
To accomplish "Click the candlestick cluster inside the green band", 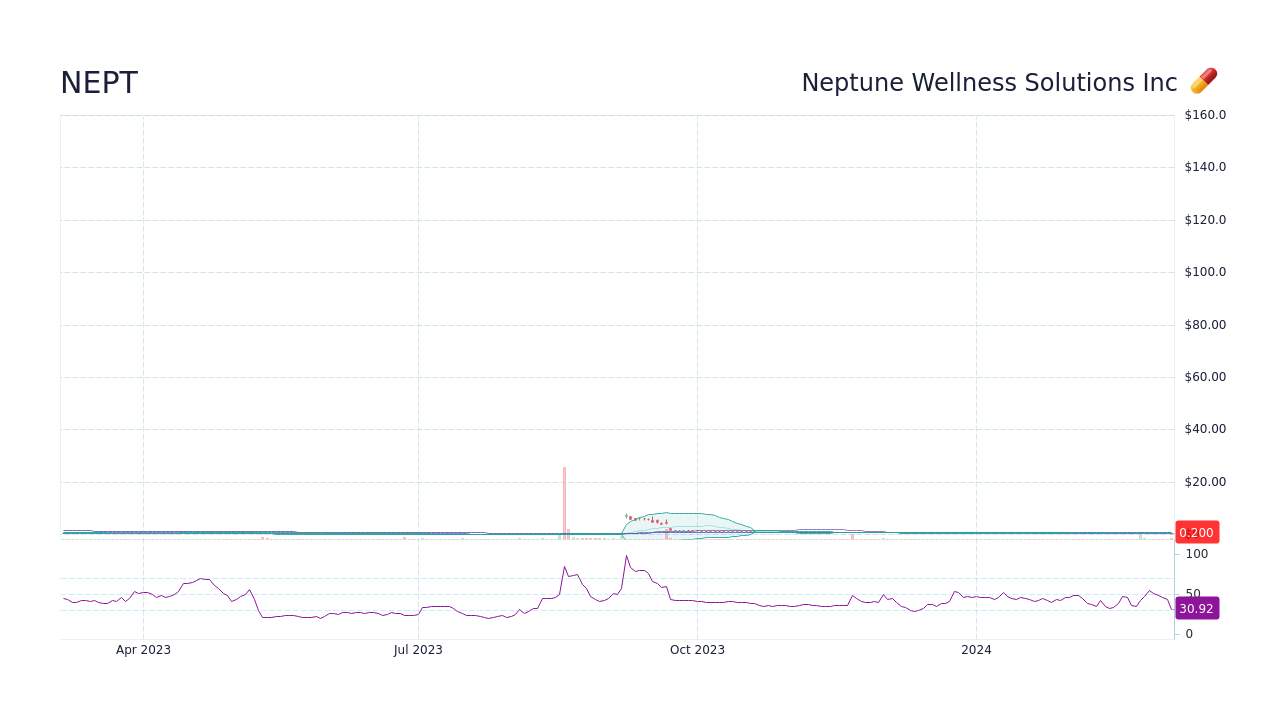I will point(647,520).
